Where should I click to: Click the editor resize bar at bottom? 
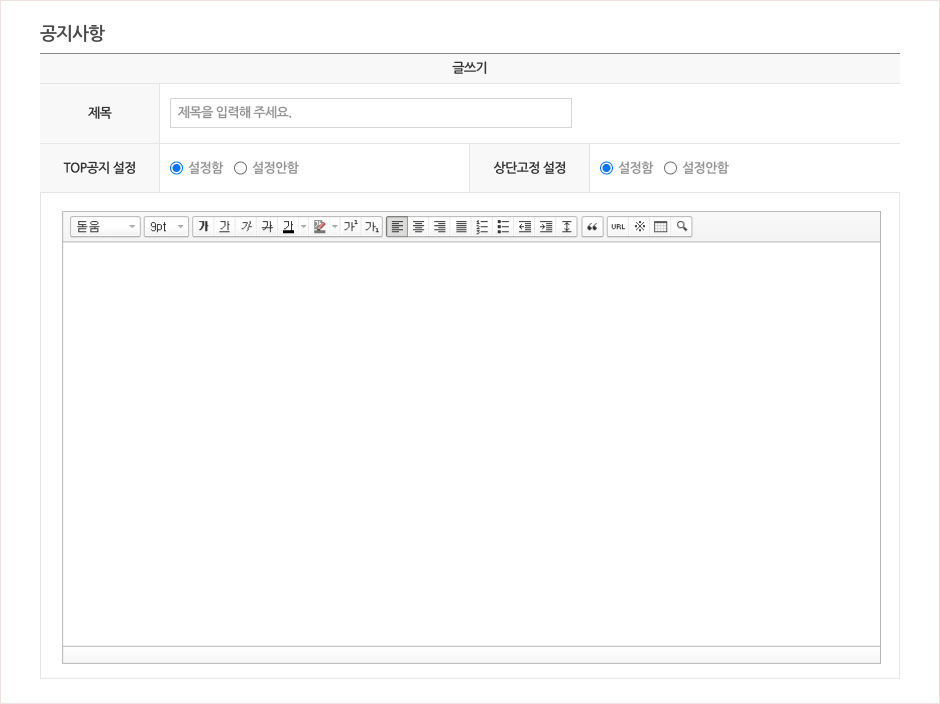[471, 655]
